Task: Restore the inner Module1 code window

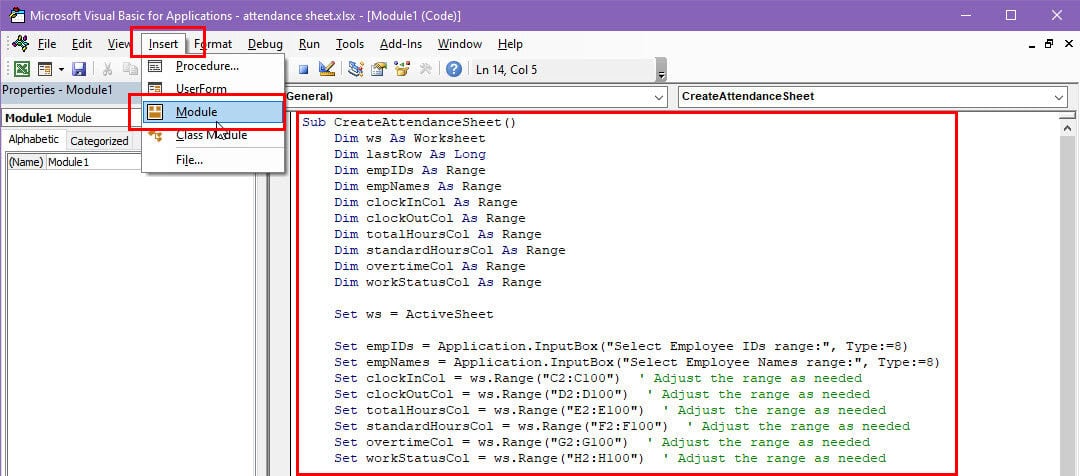Action: tap(1049, 44)
